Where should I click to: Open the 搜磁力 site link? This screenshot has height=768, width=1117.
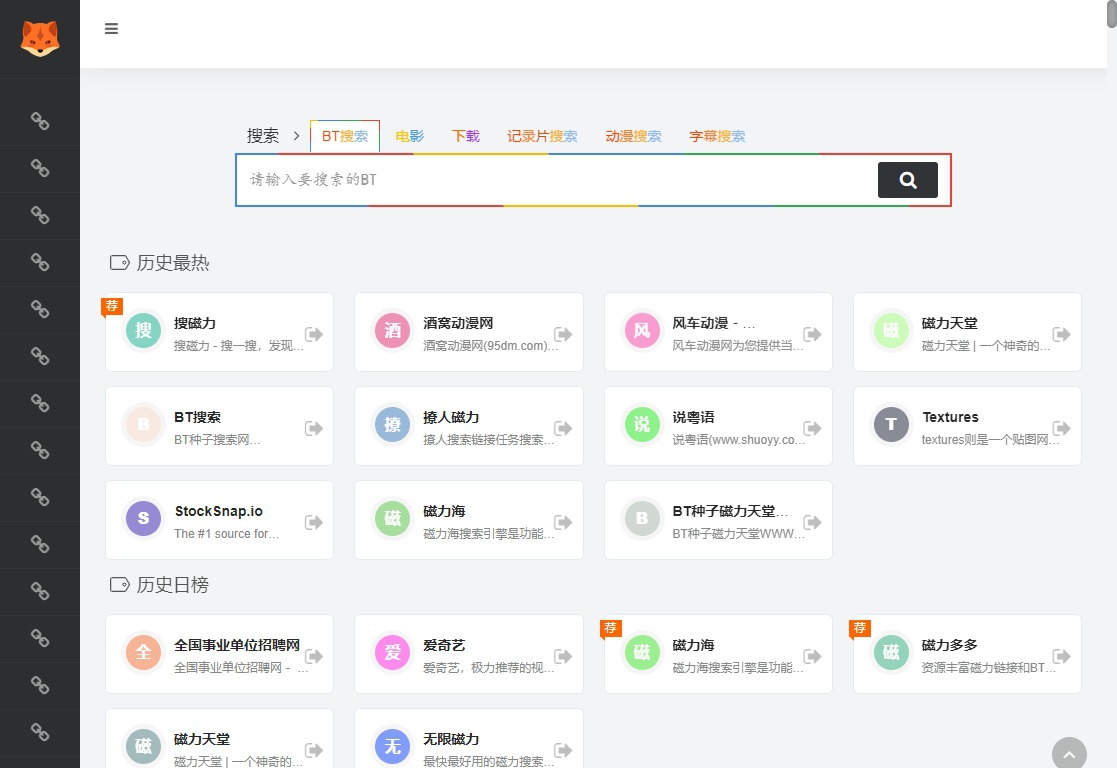pyautogui.click(x=195, y=323)
